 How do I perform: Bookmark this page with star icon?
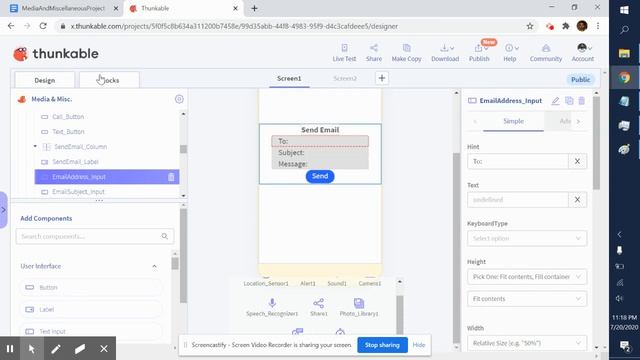(x=530, y=26)
